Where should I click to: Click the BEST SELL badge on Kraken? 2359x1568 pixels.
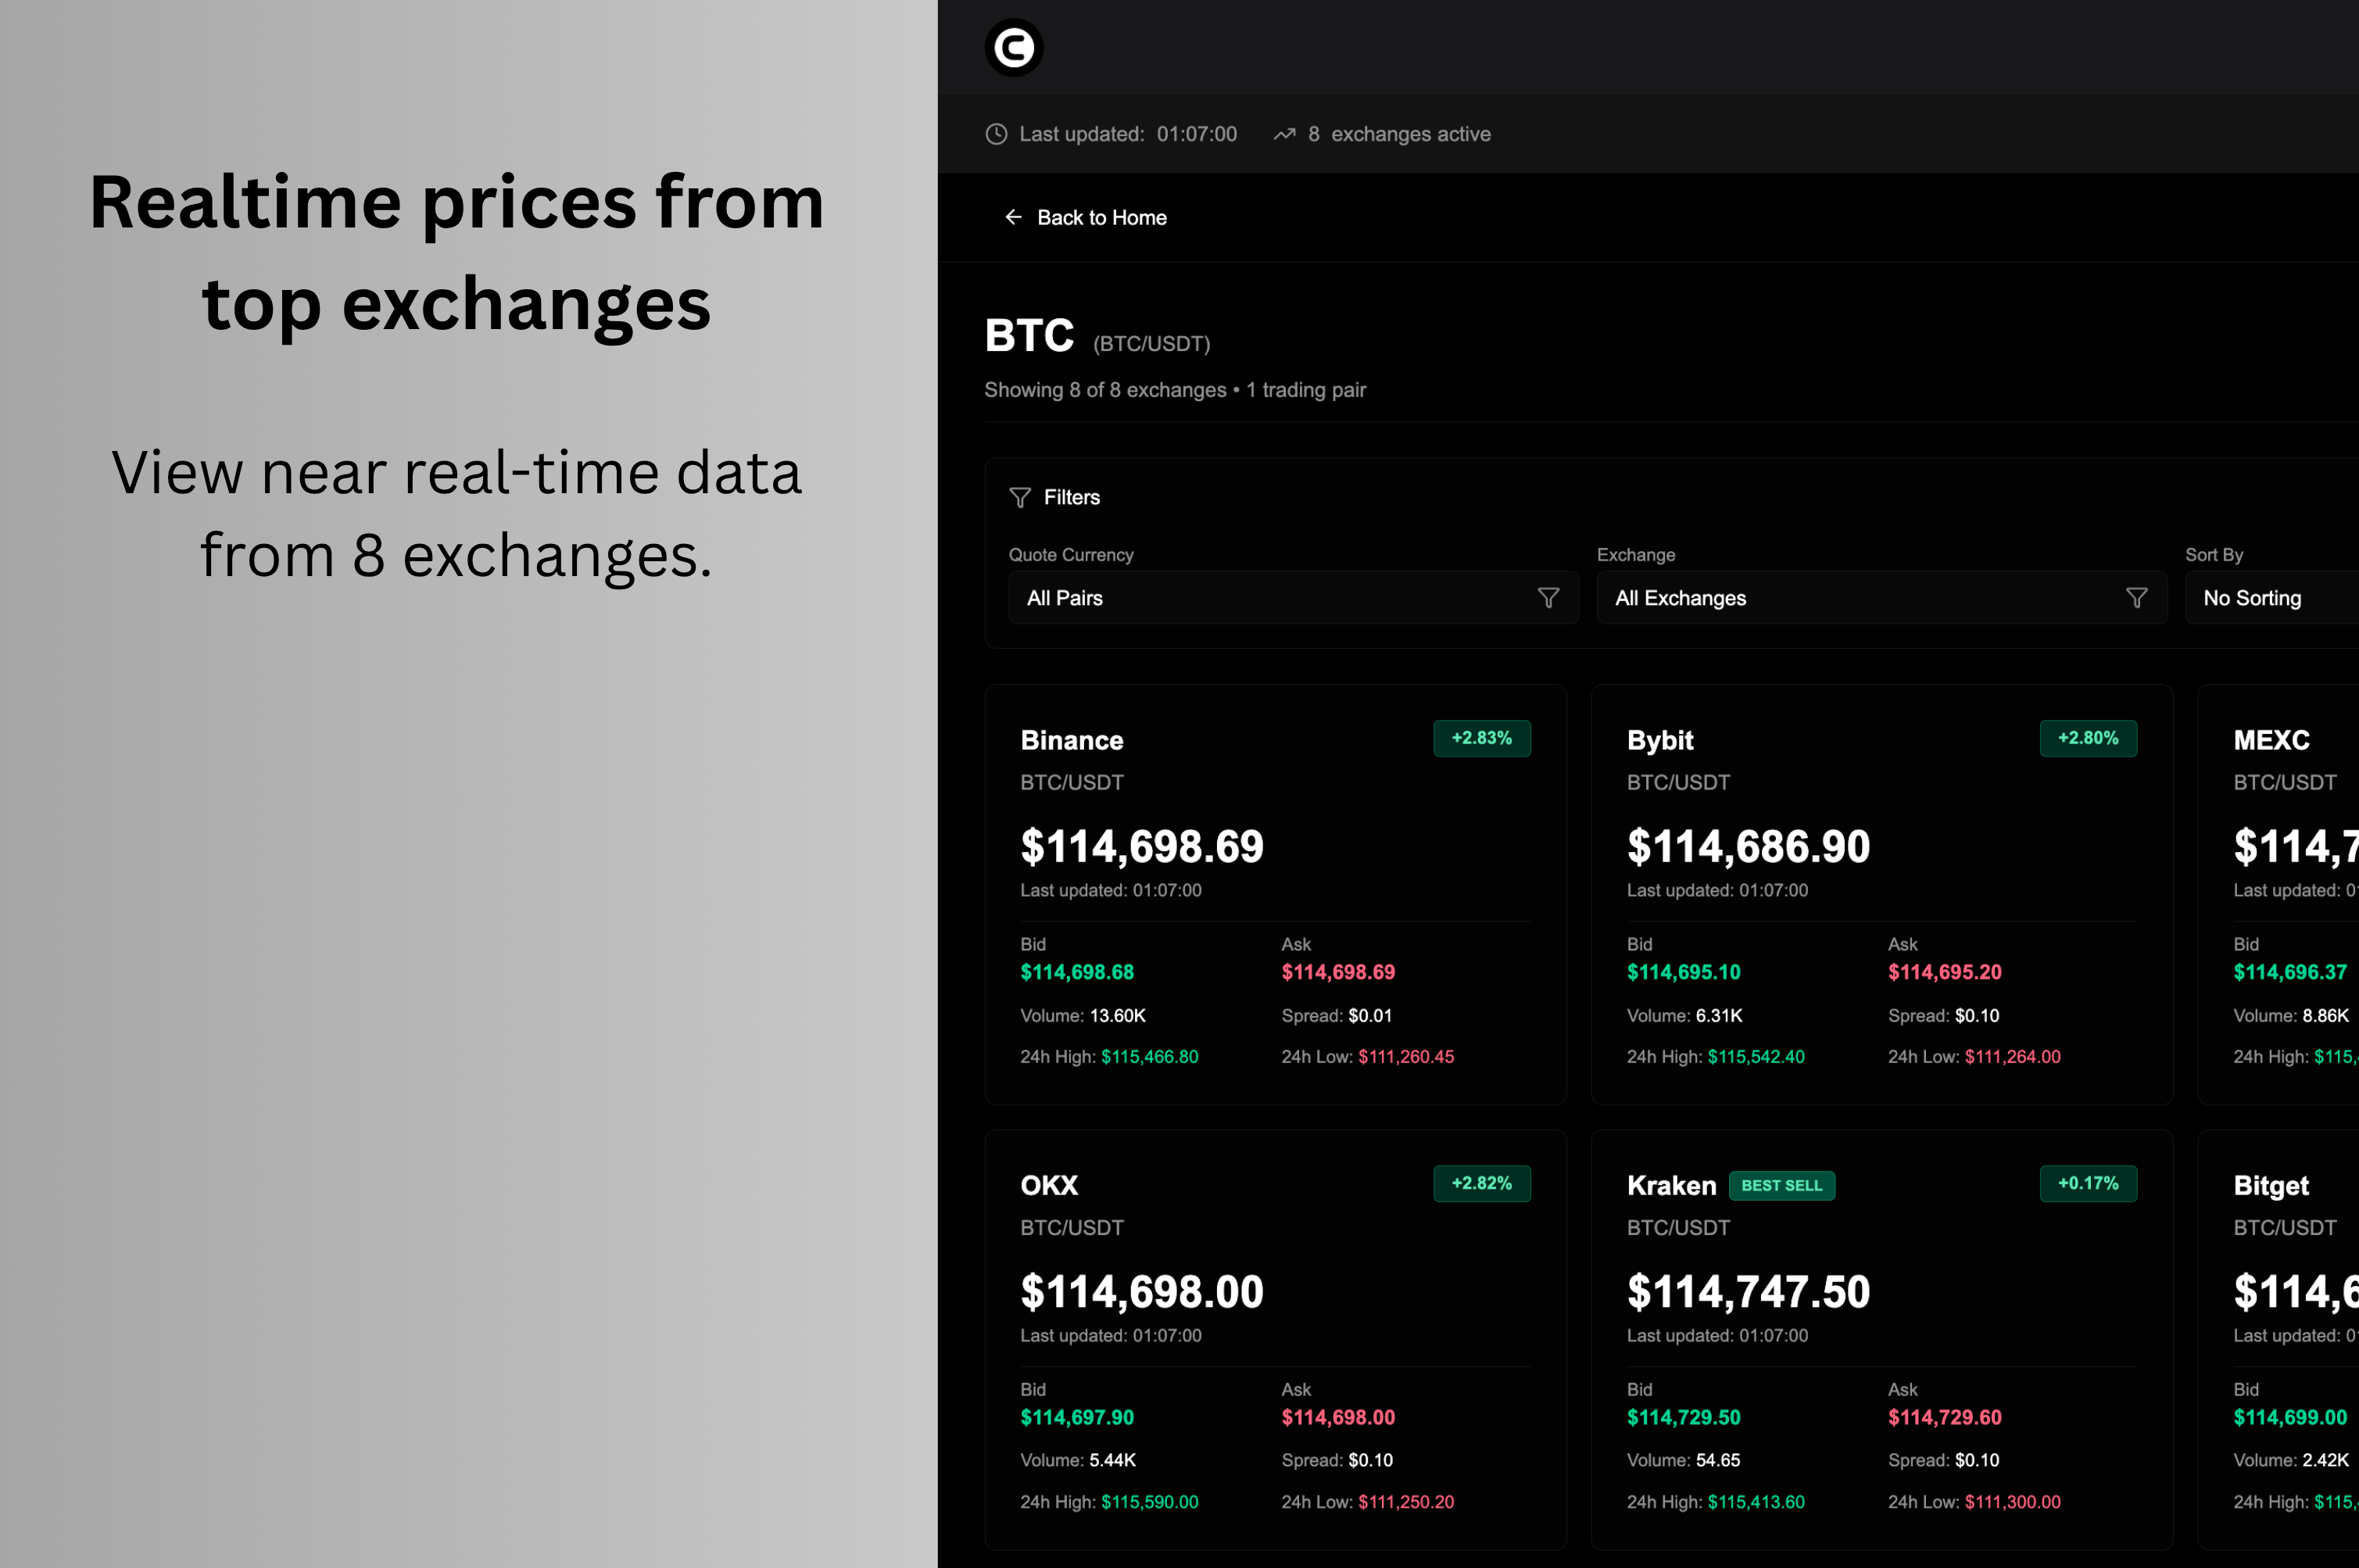1782,1185
